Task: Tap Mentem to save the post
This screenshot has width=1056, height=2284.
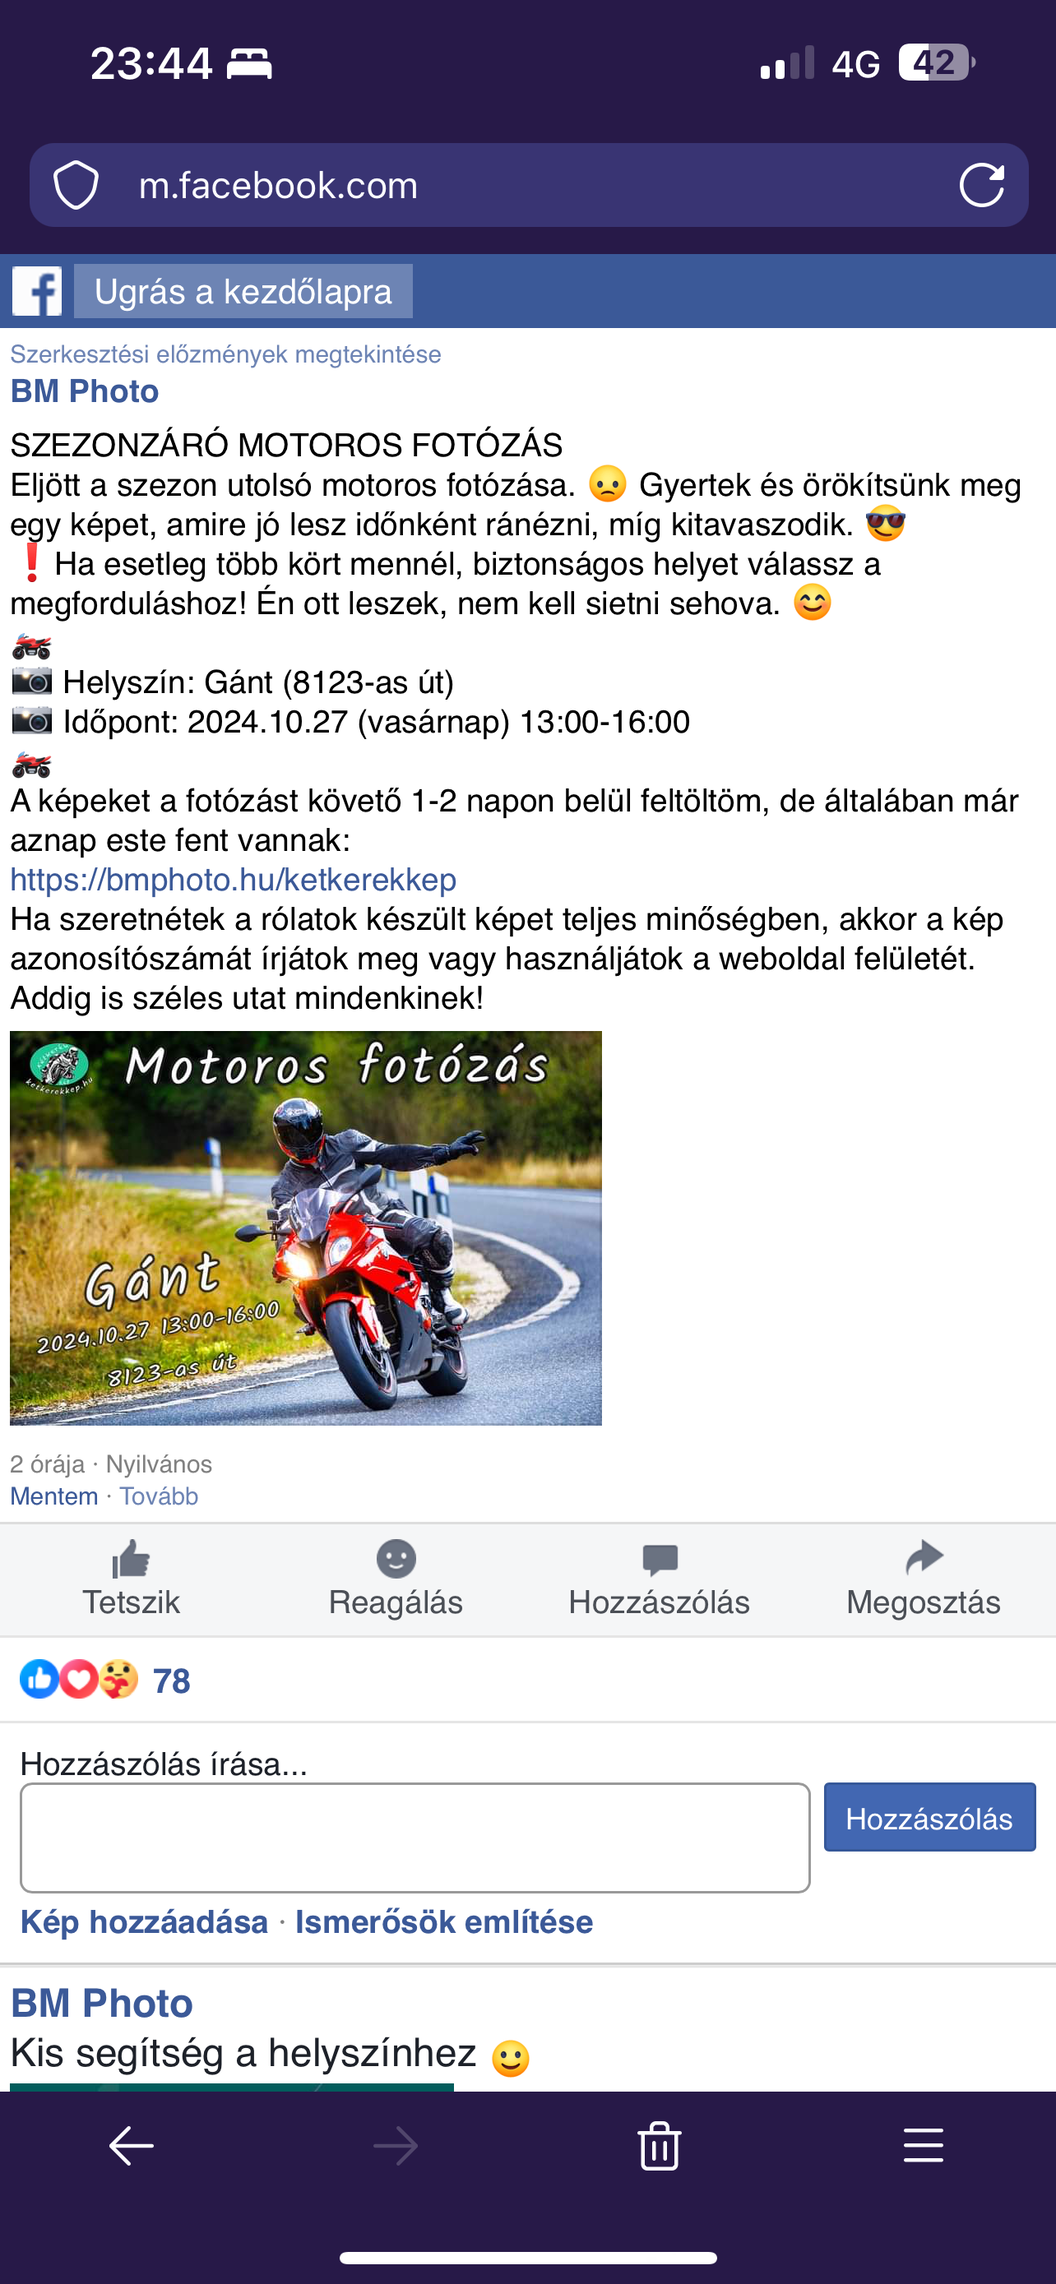Action: pos(54,1496)
